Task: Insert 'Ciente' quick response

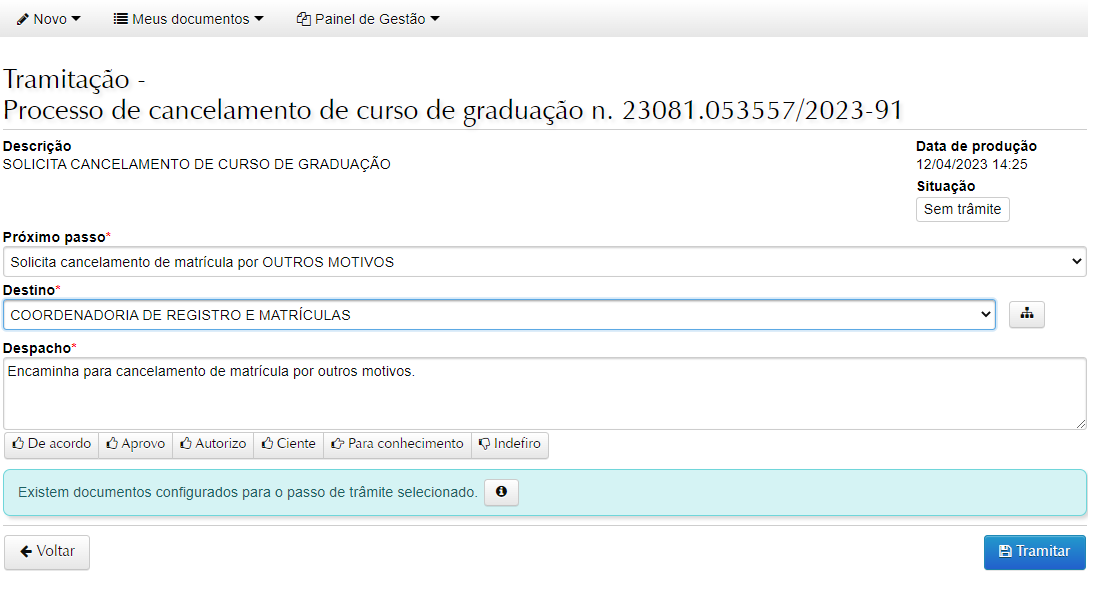Action: (x=288, y=444)
